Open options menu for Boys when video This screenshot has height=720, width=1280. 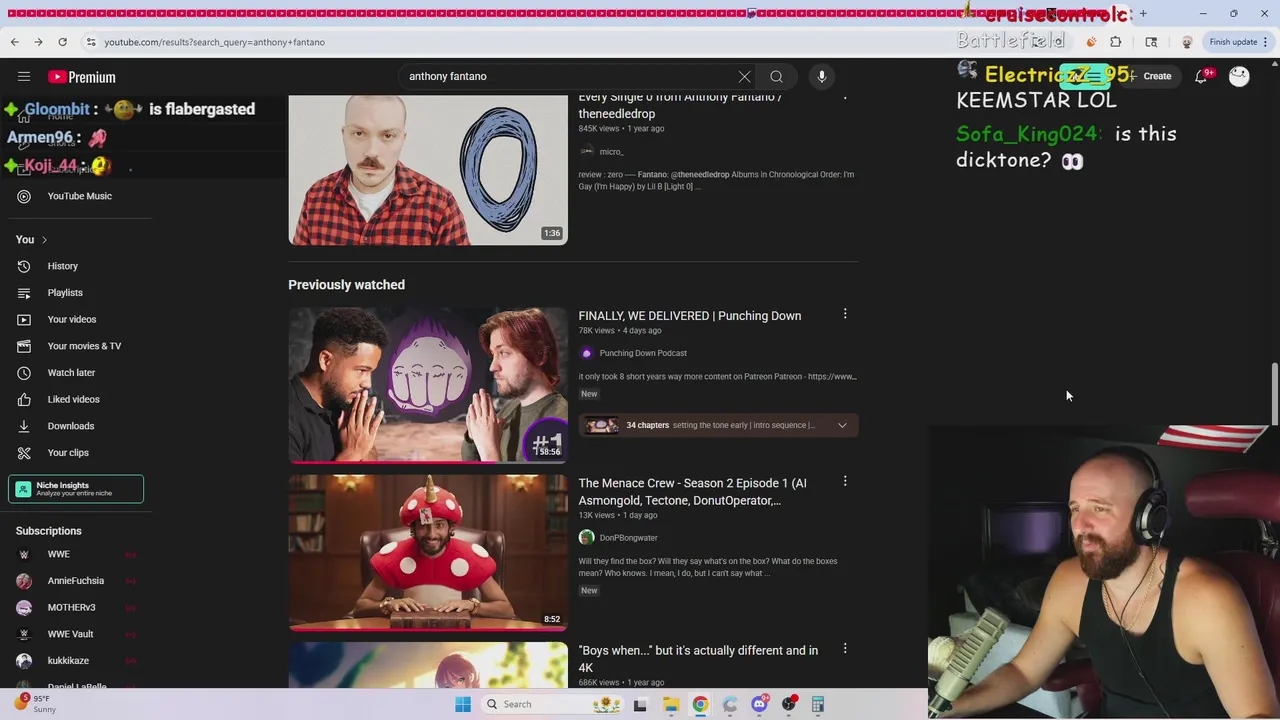[x=845, y=650]
